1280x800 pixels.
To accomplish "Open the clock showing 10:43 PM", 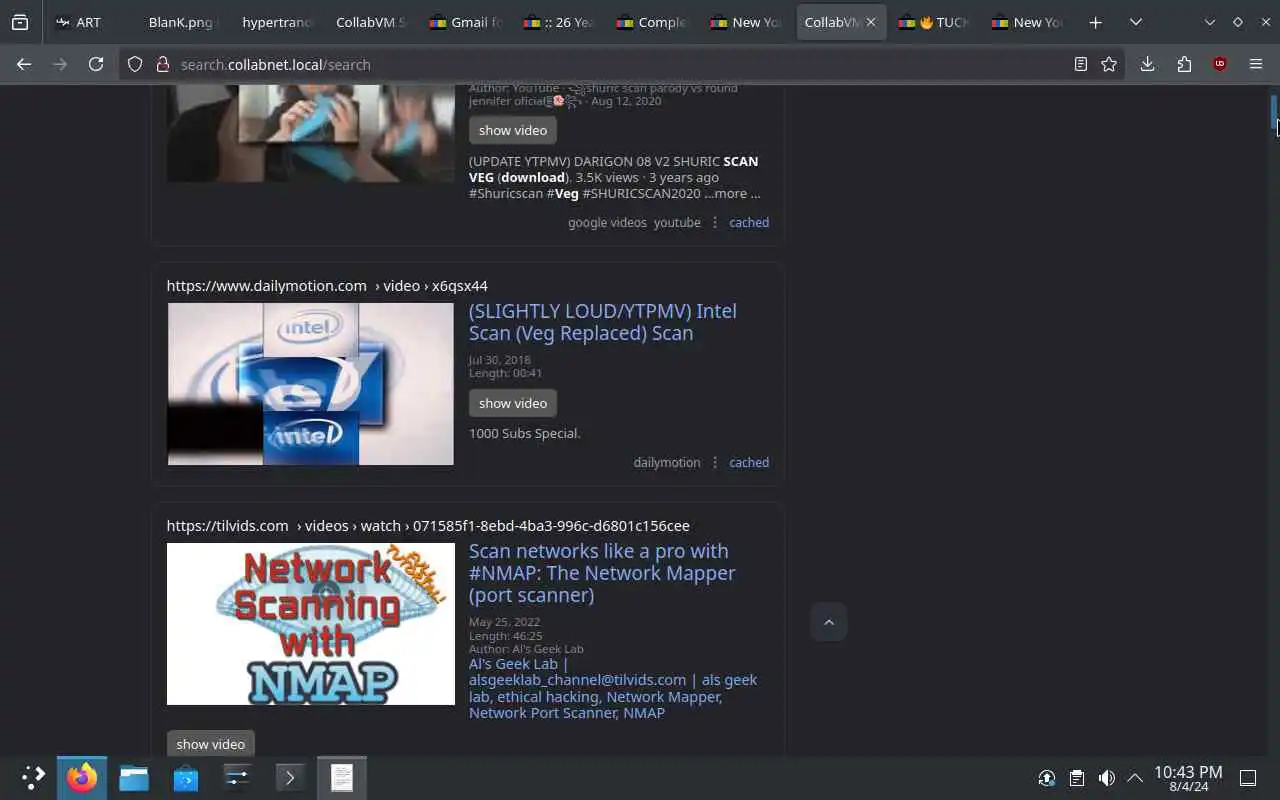I will tap(1188, 778).
